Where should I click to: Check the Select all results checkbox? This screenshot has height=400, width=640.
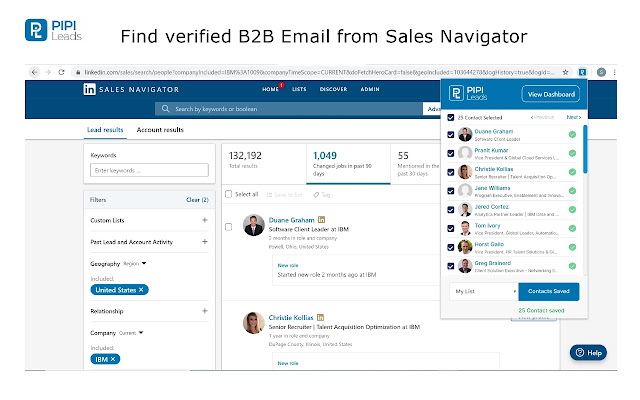(229, 194)
